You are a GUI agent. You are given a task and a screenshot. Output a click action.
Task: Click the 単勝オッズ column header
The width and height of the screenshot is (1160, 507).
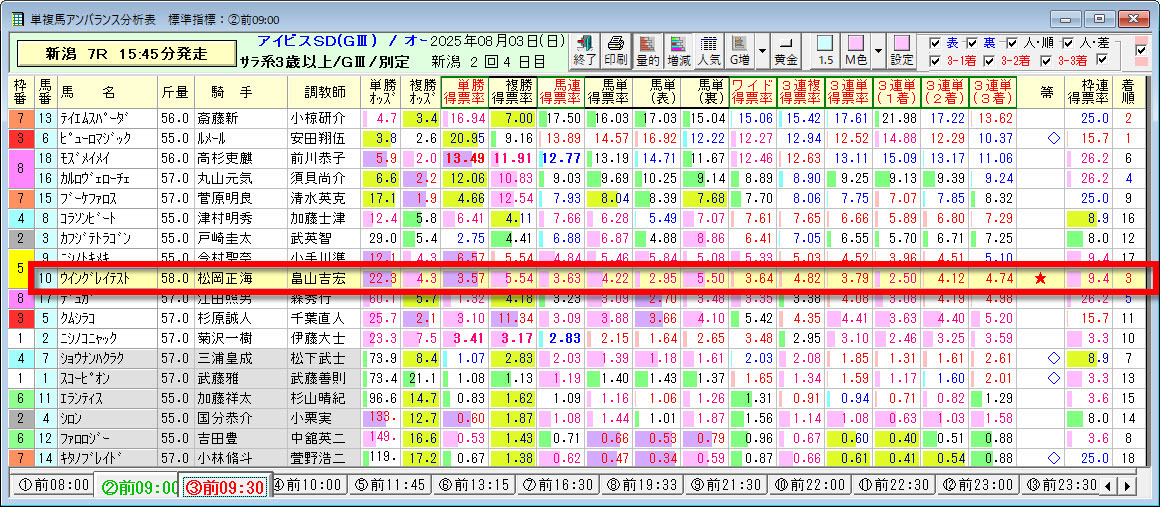tap(382, 91)
